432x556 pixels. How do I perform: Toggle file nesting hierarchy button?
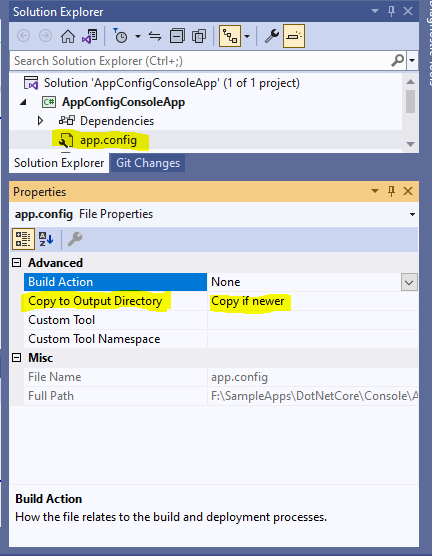(230, 36)
